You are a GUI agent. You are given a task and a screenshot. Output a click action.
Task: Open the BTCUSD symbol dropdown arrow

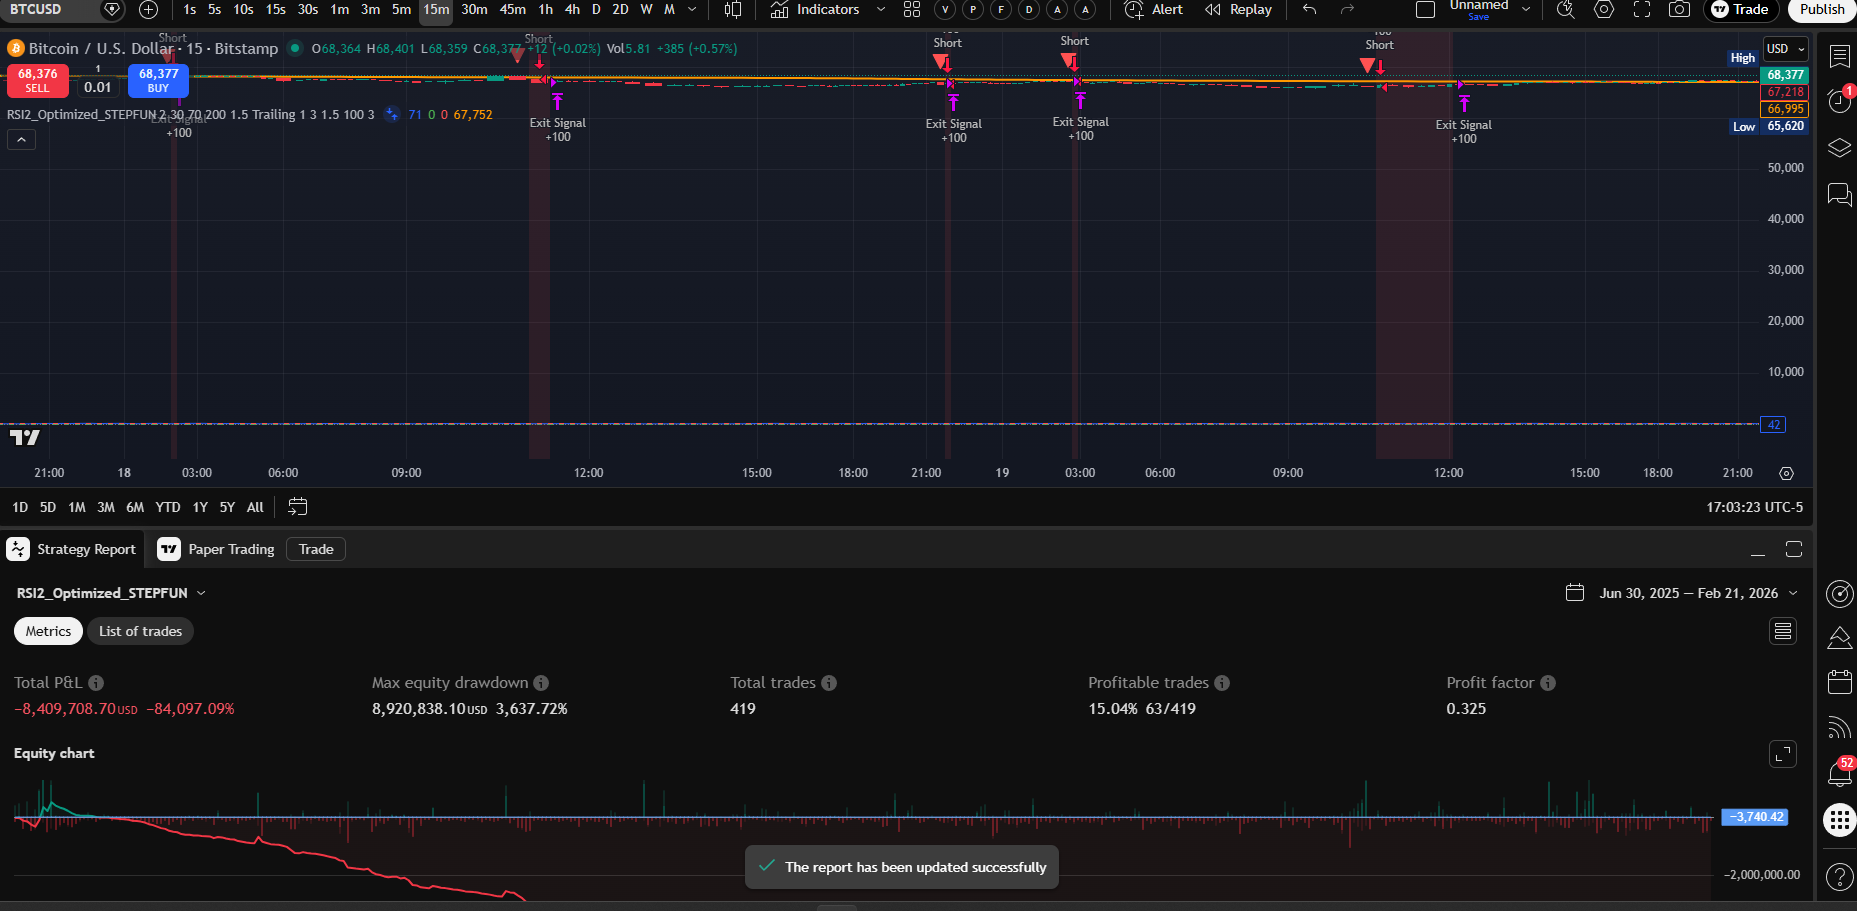[113, 10]
